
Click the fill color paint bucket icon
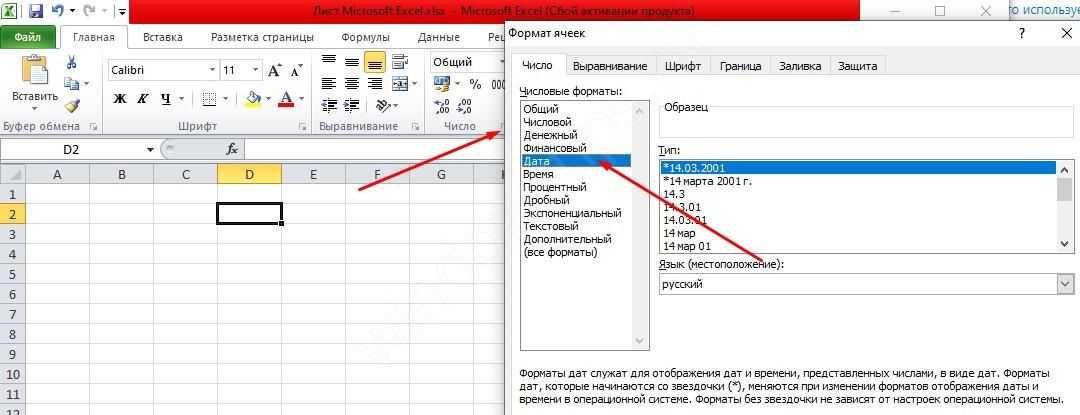pos(252,99)
